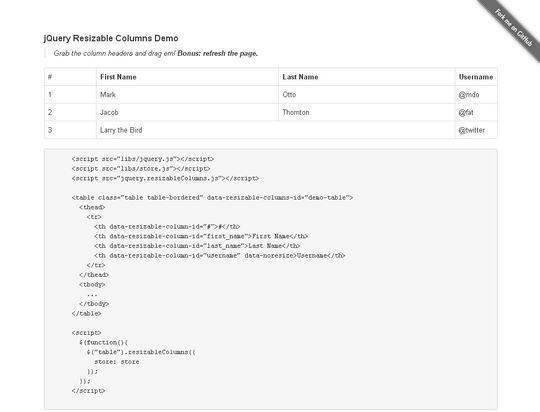Click the 'store: store' code line
Screen dimensions: 540x412
tap(117, 362)
